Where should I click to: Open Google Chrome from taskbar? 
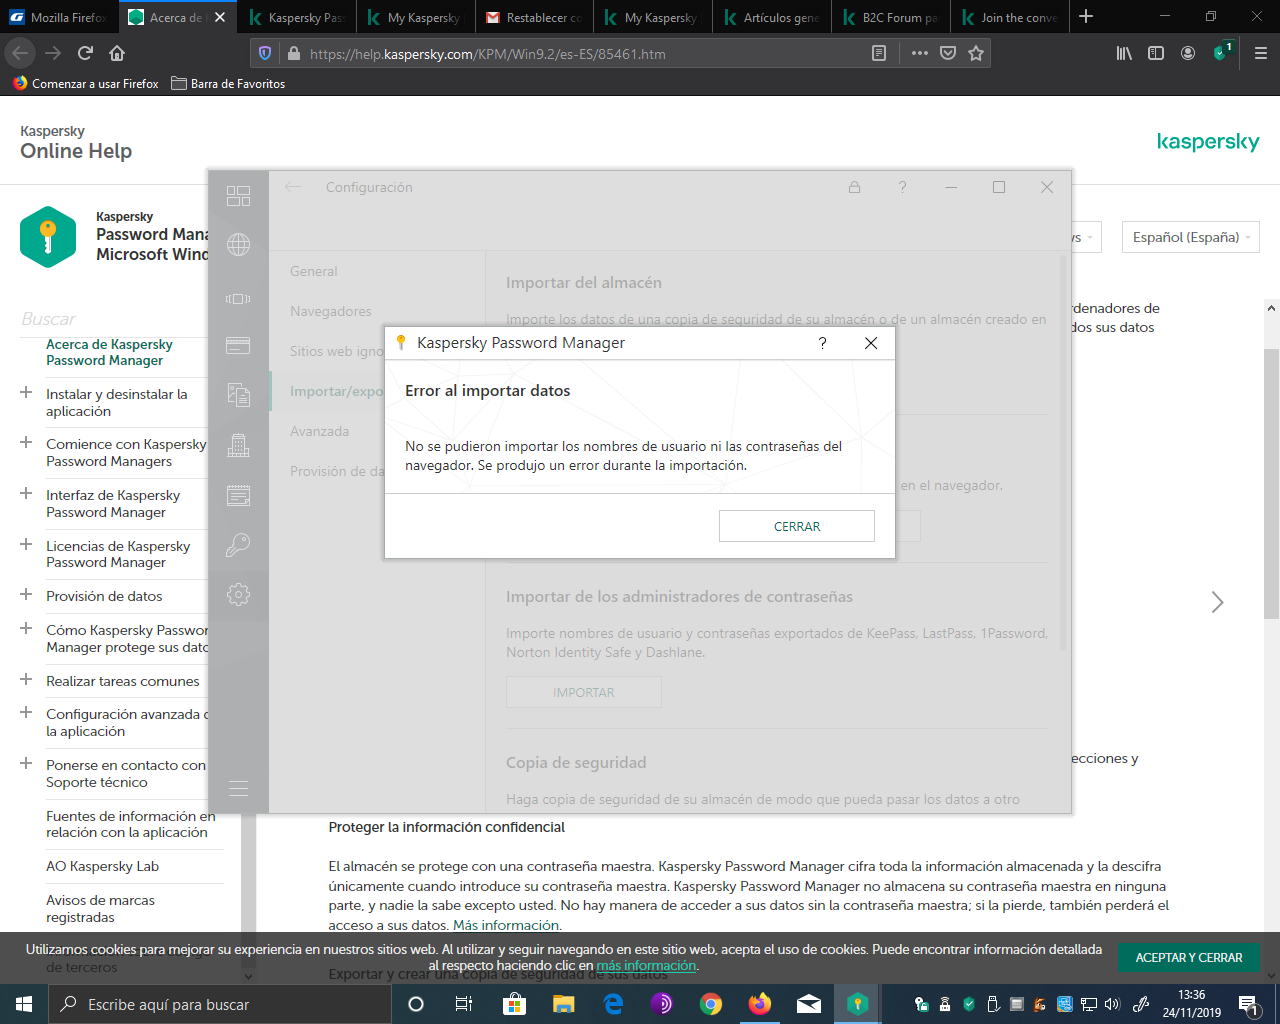(x=711, y=1004)
